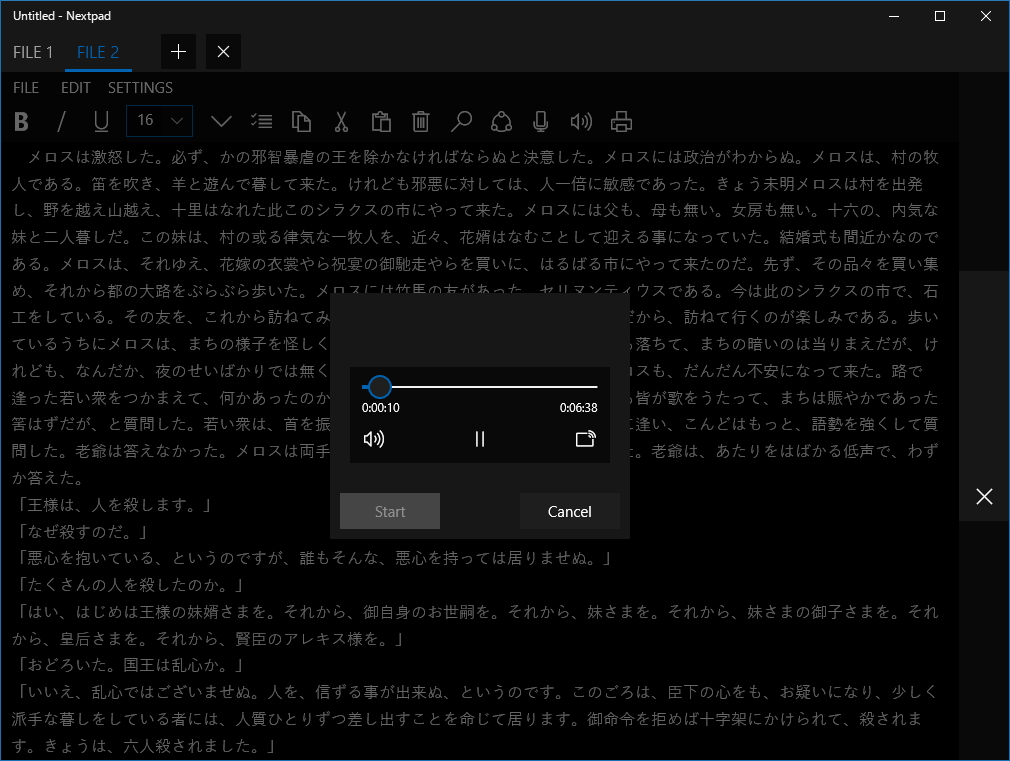Activate read-aloud with the speaker icon

coord(581,121)
